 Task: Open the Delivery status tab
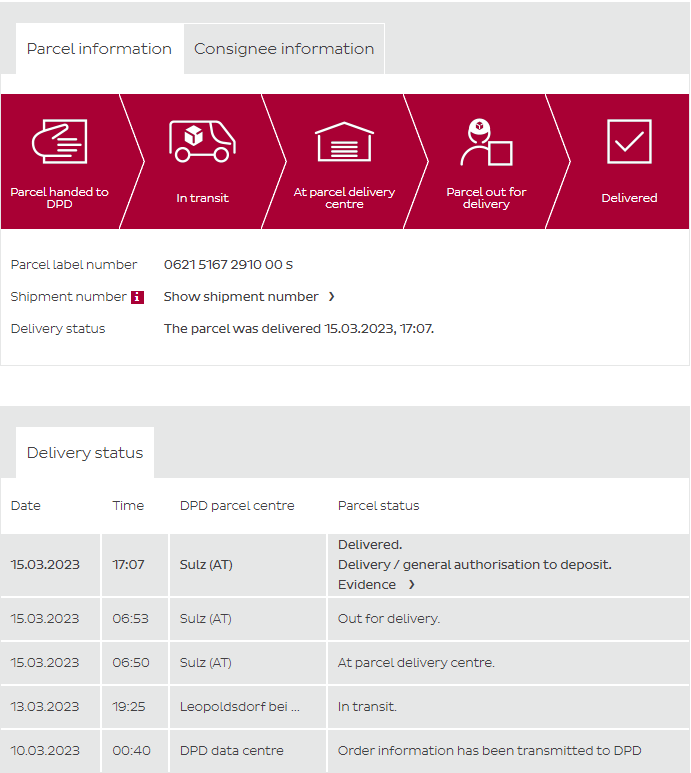pos(85,453)
